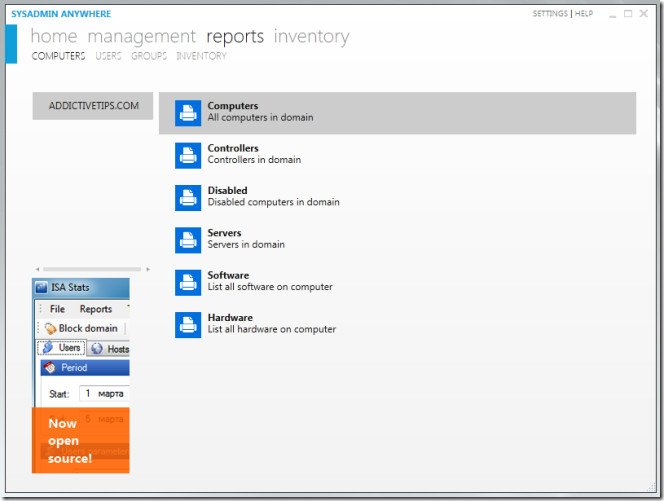Open 'Disabled computers in domain' report
The width and height of the screenshot is (664, 501).
coord(397,198)
